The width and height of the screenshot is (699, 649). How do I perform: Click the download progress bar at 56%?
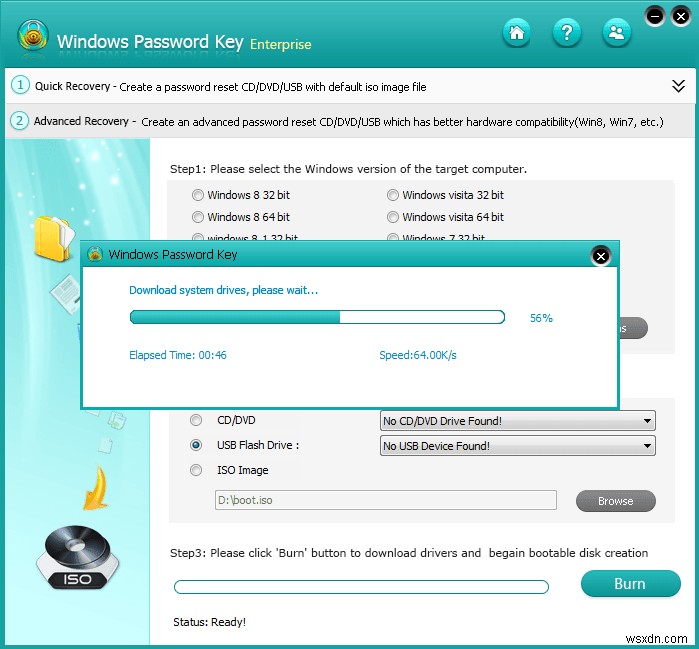[317, 317]
